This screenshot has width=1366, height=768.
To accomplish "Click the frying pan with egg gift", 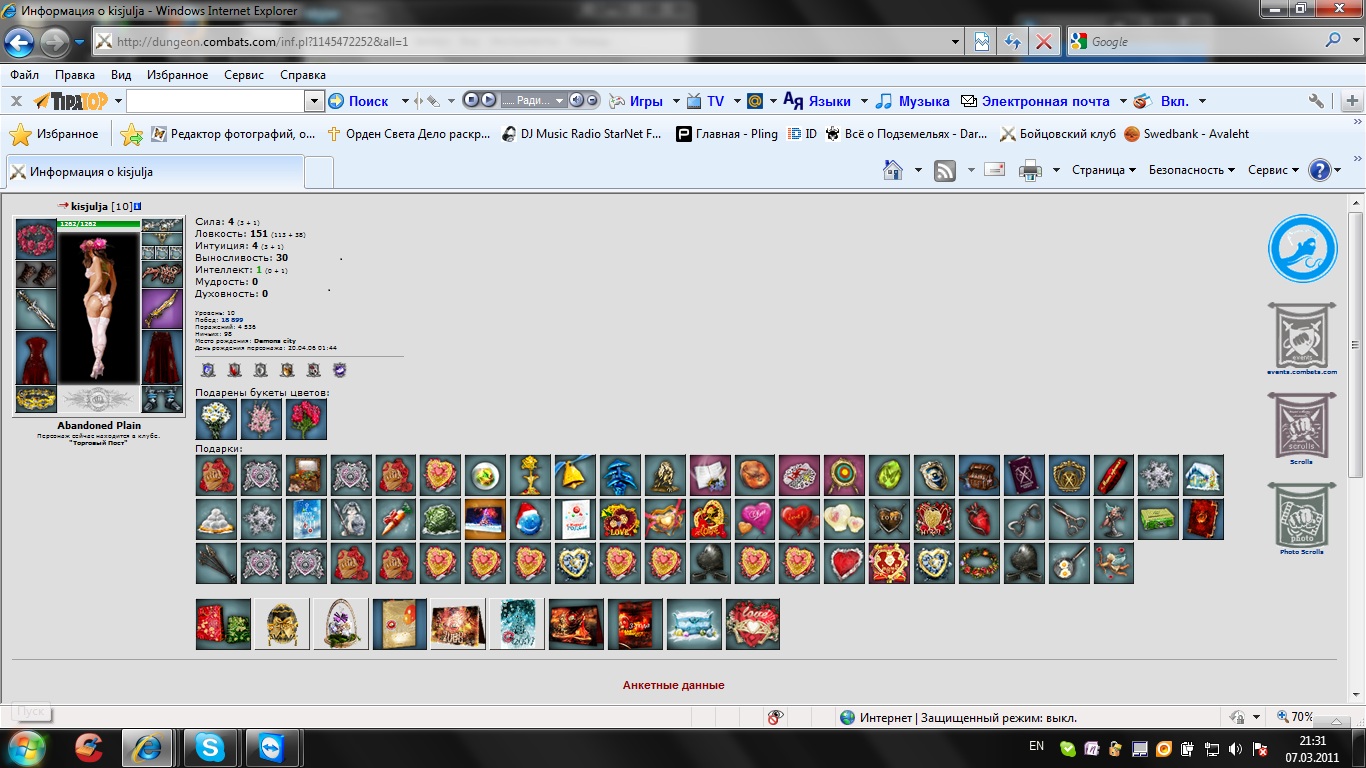I will (x=1069, y=563).
